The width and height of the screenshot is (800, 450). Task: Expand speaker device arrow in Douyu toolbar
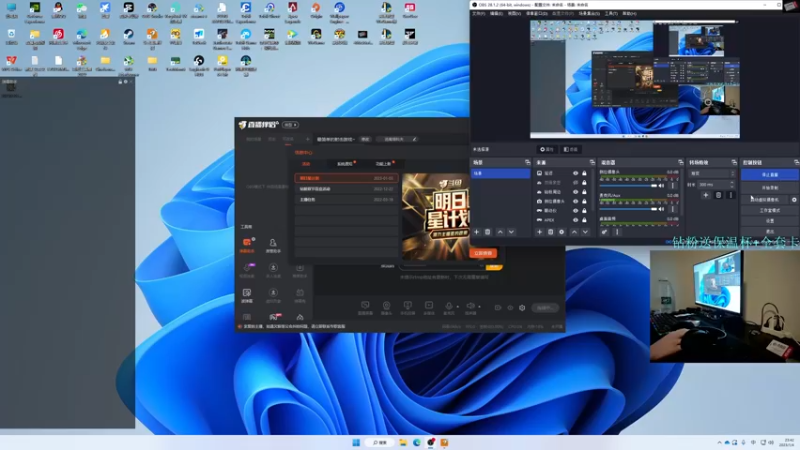click(479, 307)
